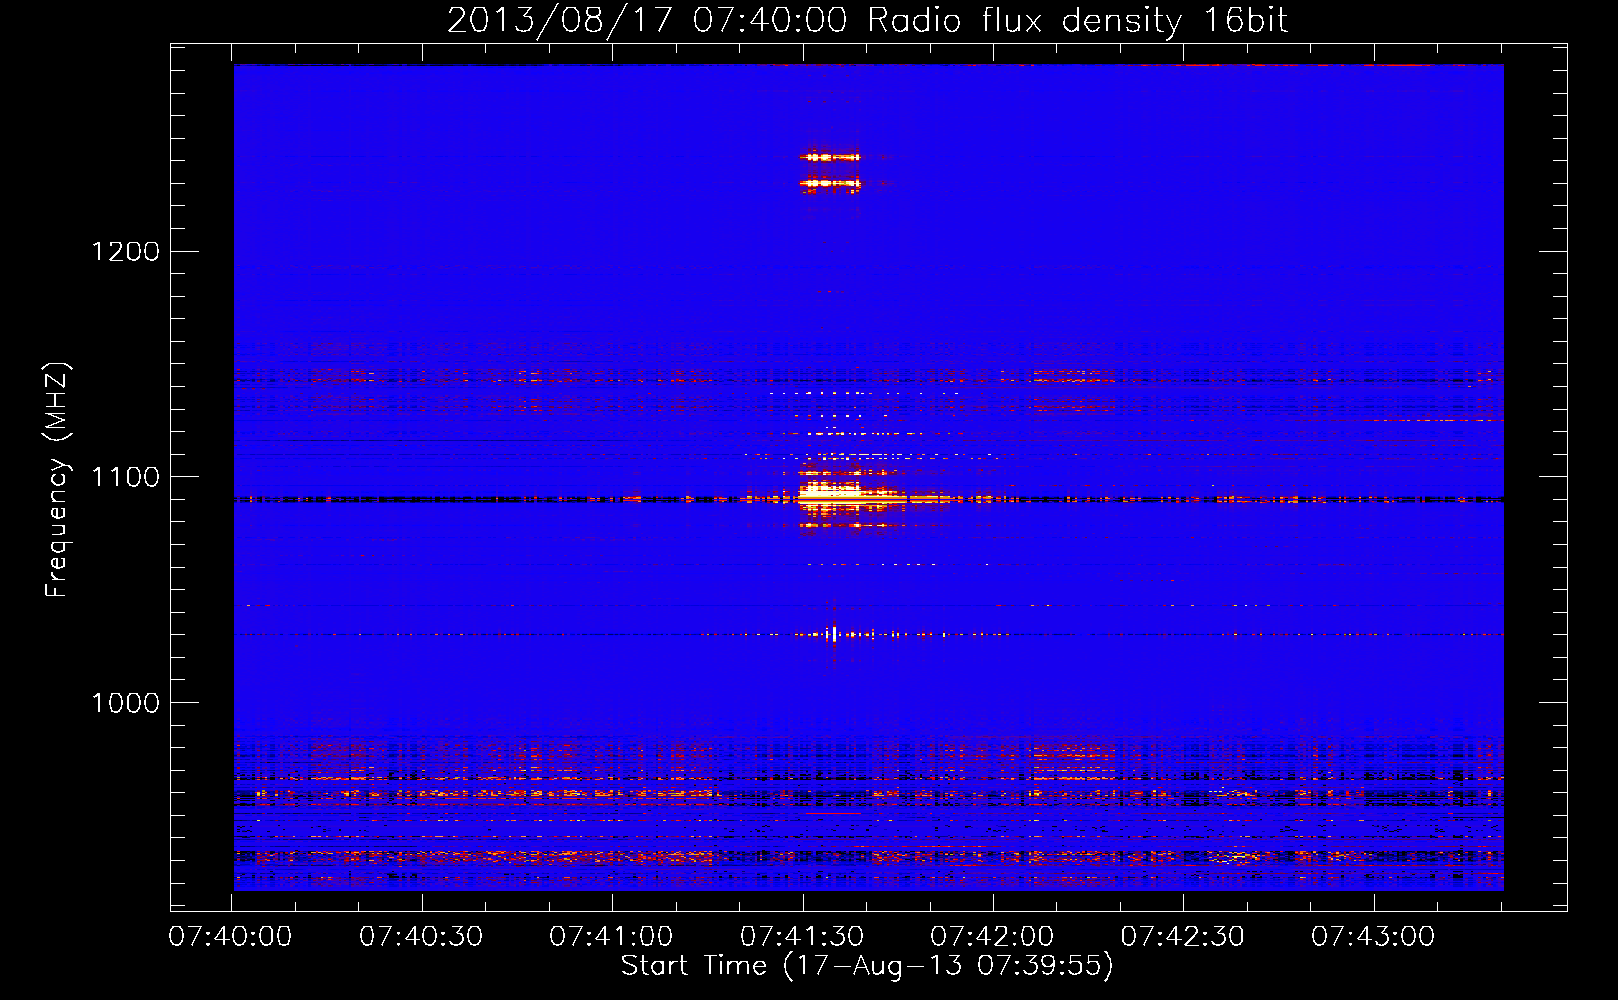The image size is (1618, 1000).
Task: Click the 07:40:00 time tick label
Action: pyautogui.click(x=231, y=937)
